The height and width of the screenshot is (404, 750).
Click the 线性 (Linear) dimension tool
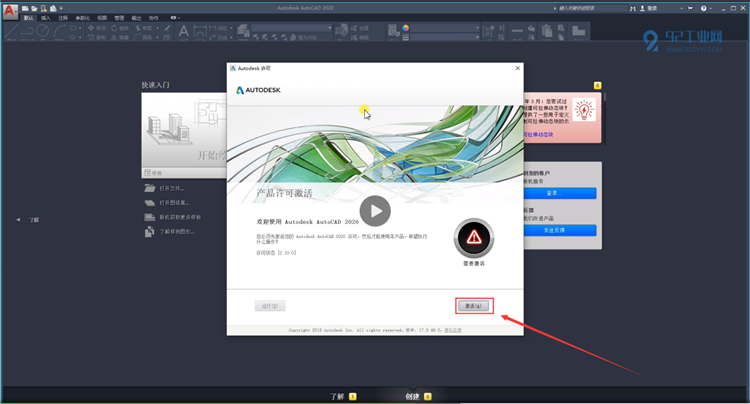coord(218,28)
